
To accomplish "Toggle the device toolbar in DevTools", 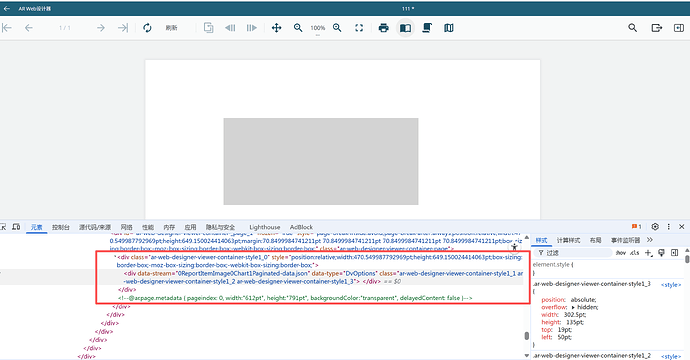I will (x=16, y=227).
